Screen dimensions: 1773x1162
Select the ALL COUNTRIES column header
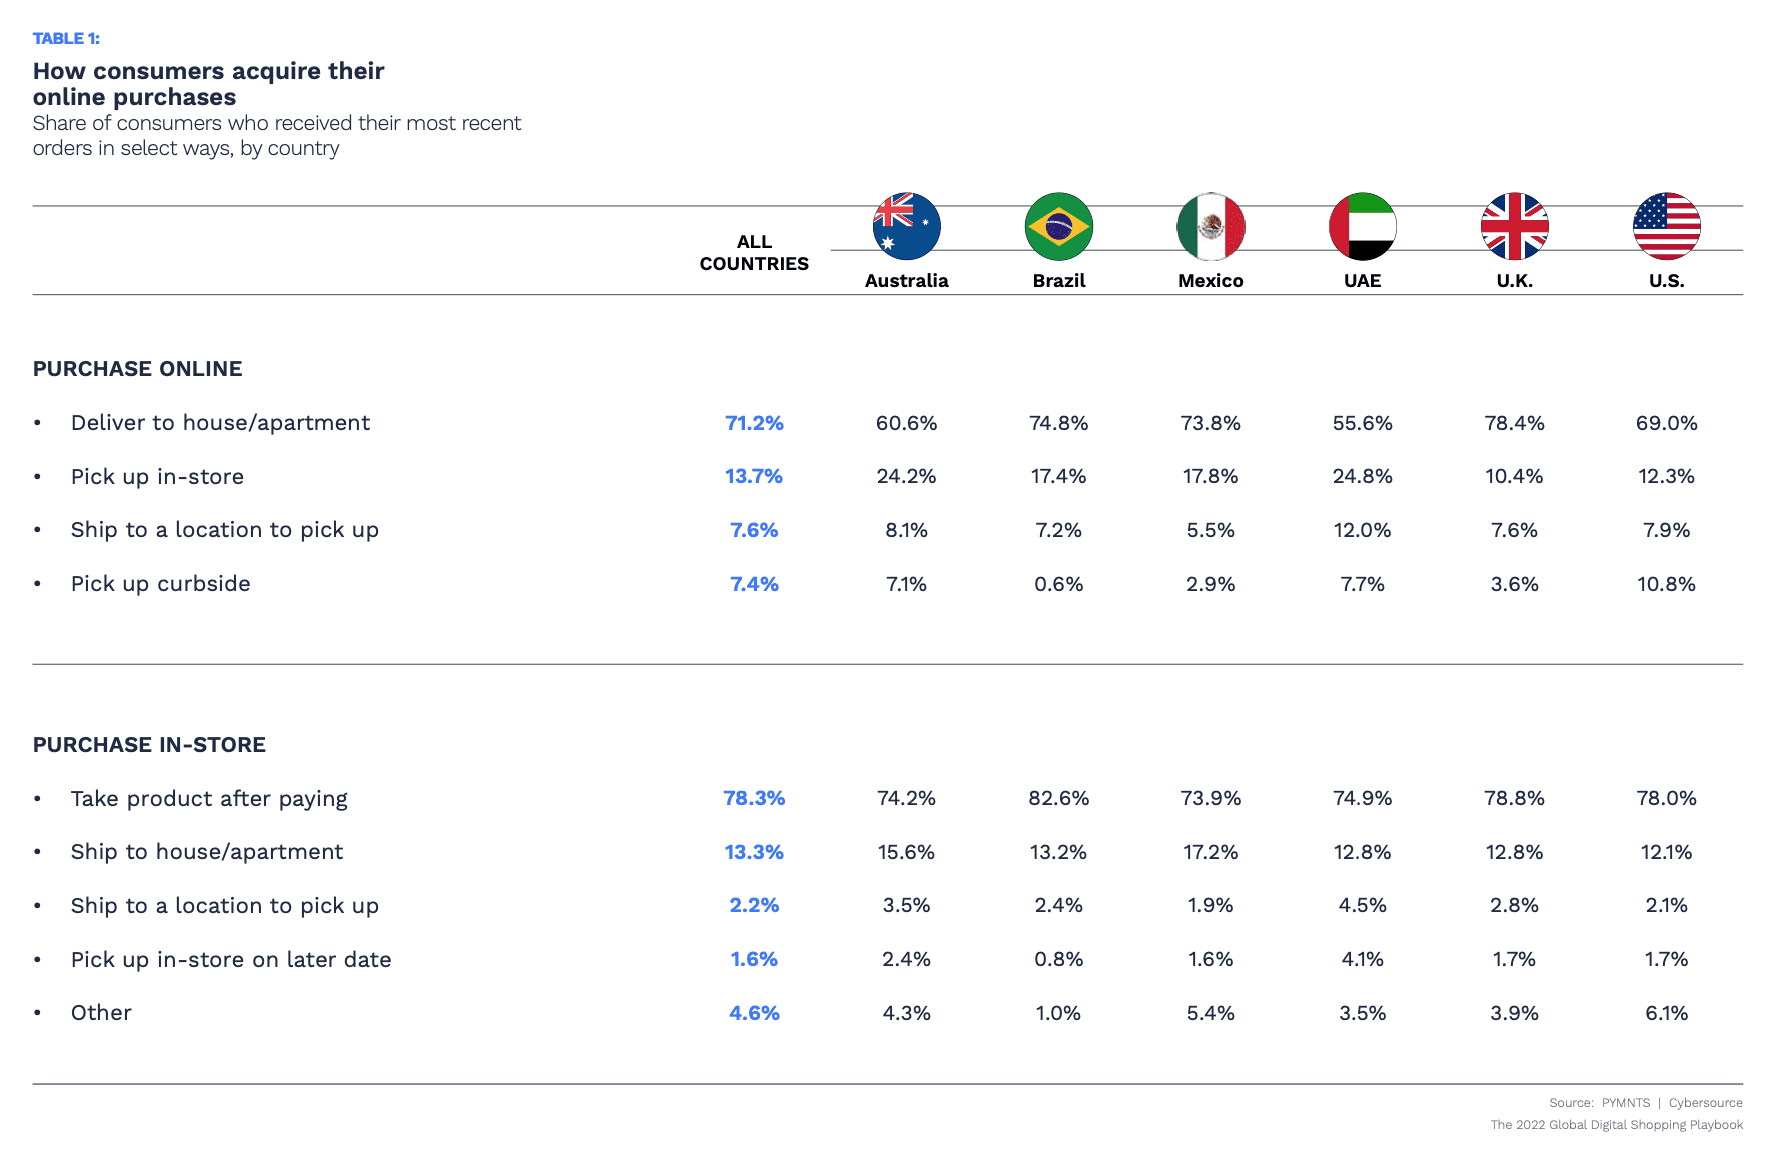tap(754, 253)
